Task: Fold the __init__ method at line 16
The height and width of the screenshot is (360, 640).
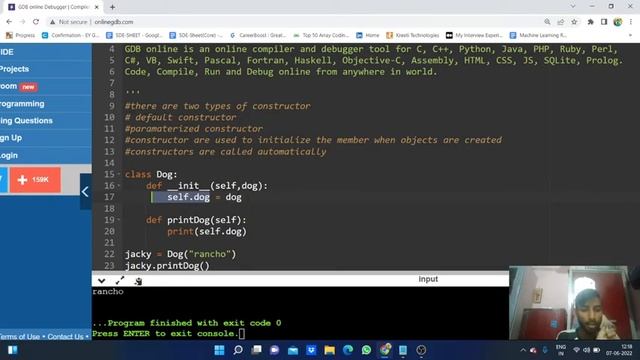Action: point(119,186)
